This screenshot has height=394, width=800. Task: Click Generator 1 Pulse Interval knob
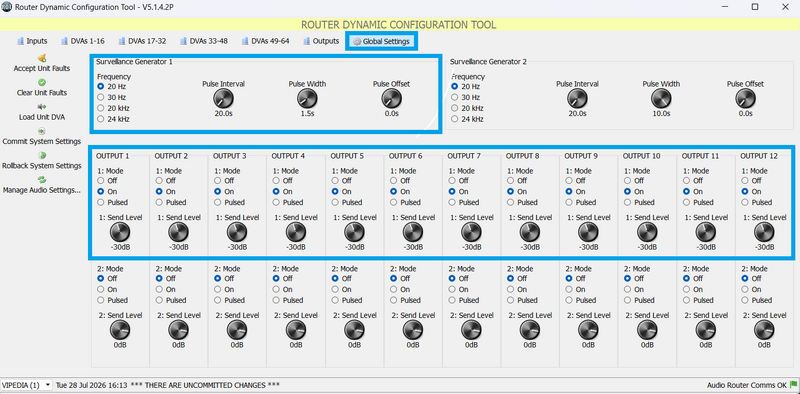click(x=223, y=98)
